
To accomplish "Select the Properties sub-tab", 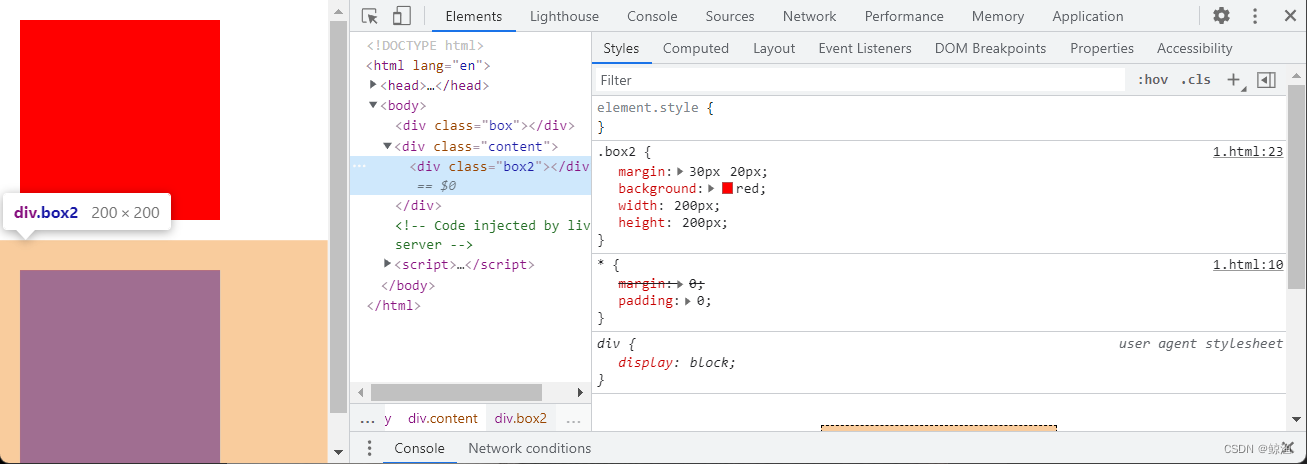I will [1102, 48].
